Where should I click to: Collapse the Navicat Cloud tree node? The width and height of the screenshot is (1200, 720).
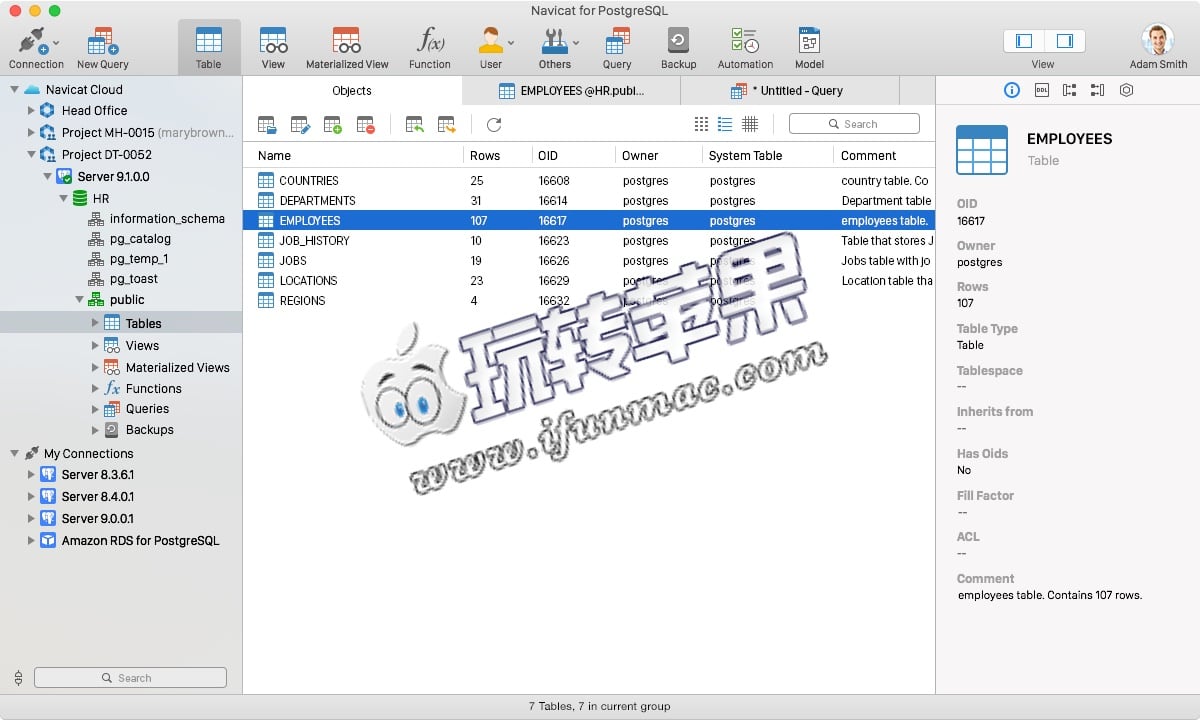pos(14,89)
